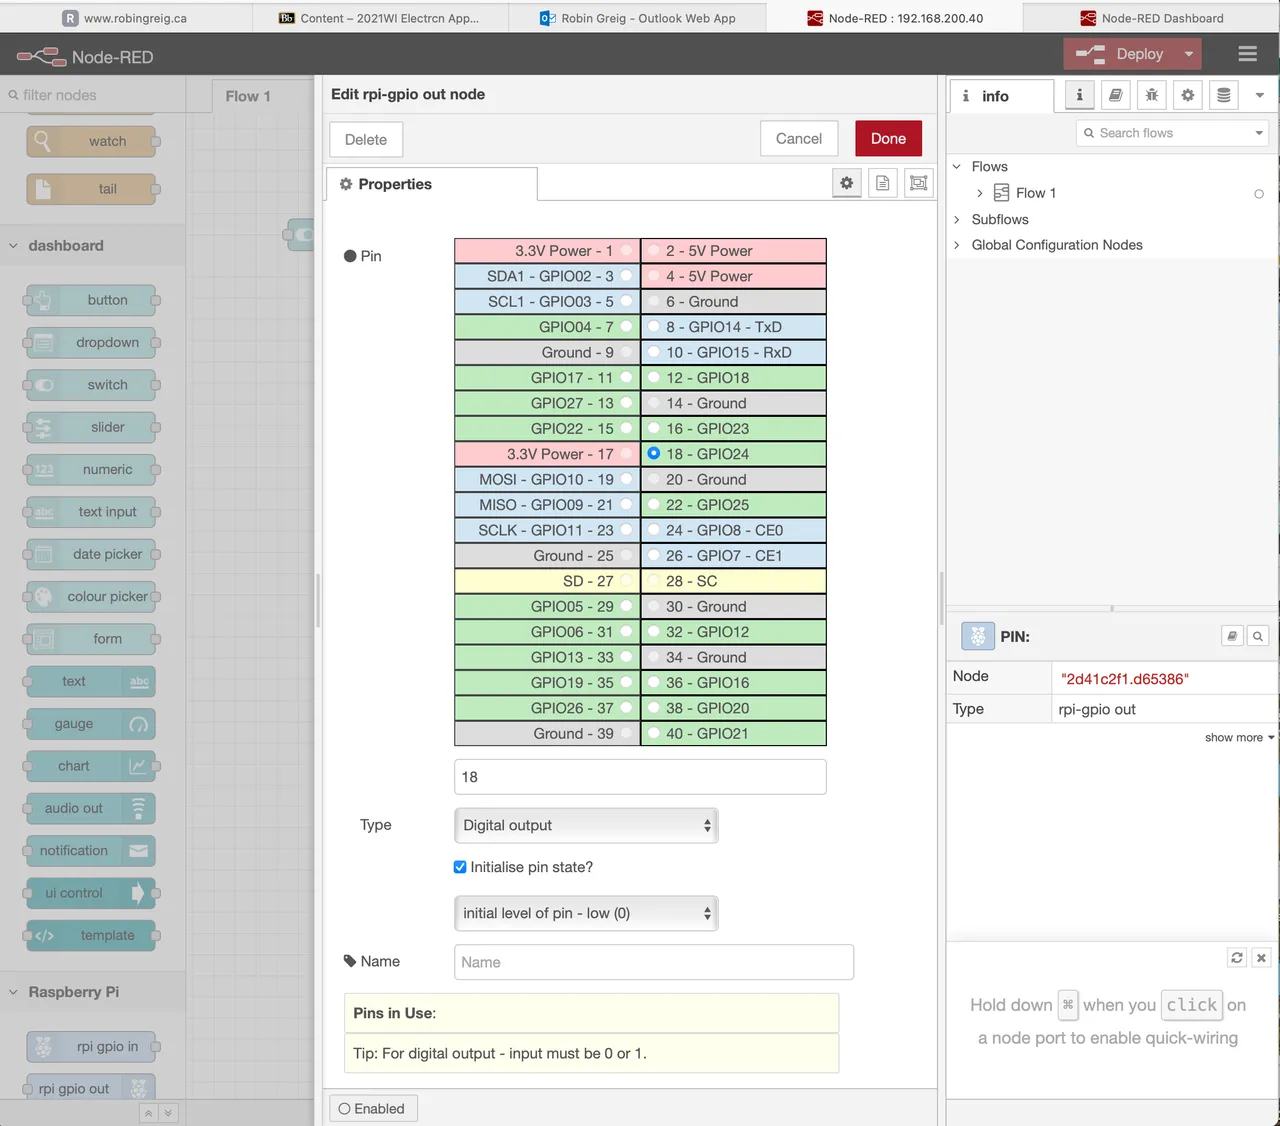The image size is (1280, 1126).
Task: Select the notification node in palette
Action: (91, 851)
